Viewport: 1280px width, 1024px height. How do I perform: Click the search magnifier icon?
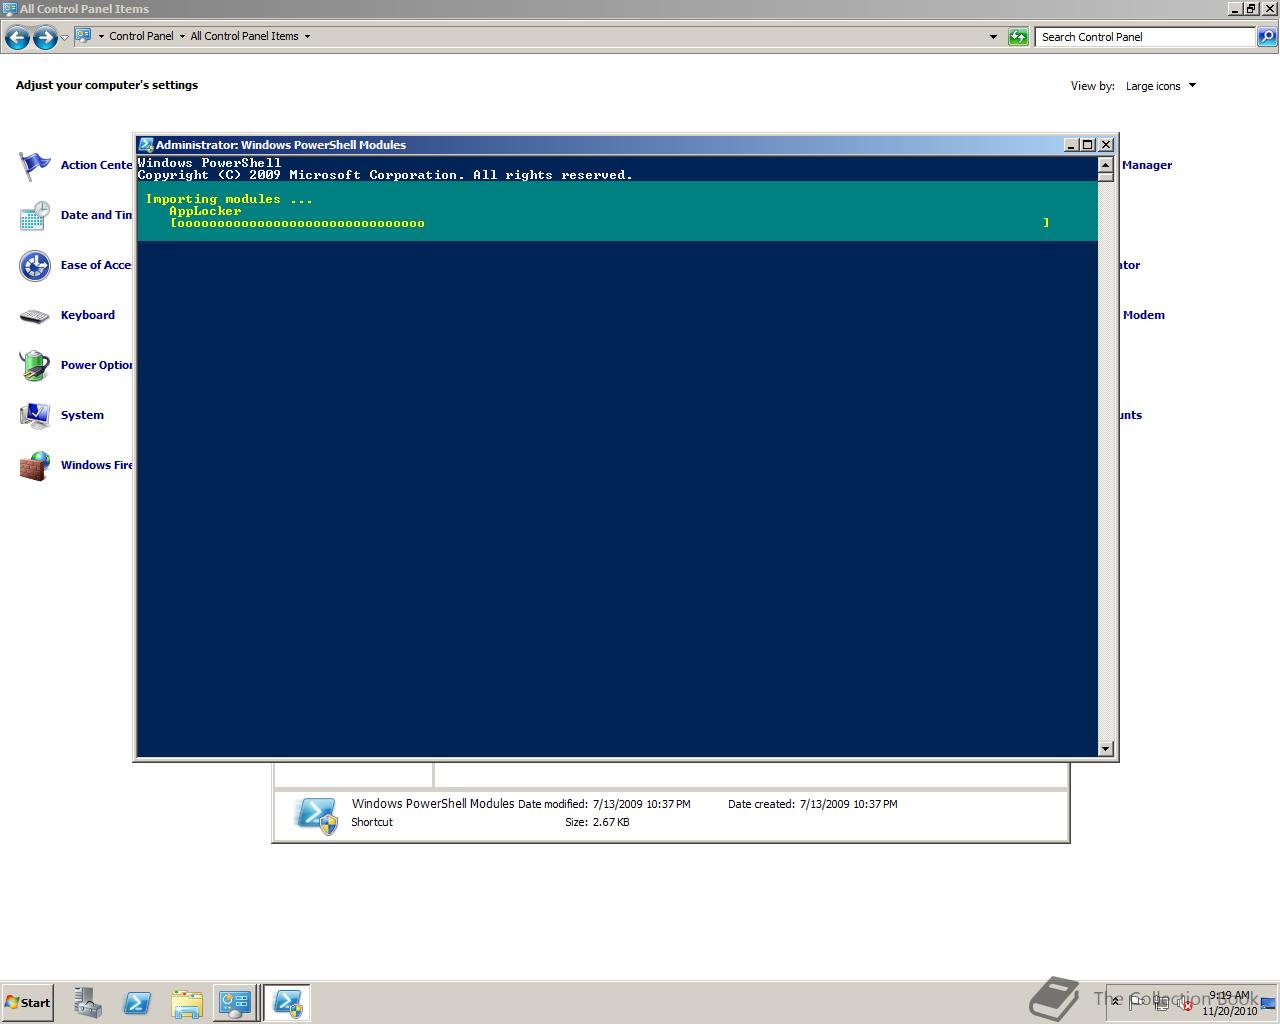(x=1267, y=37)
